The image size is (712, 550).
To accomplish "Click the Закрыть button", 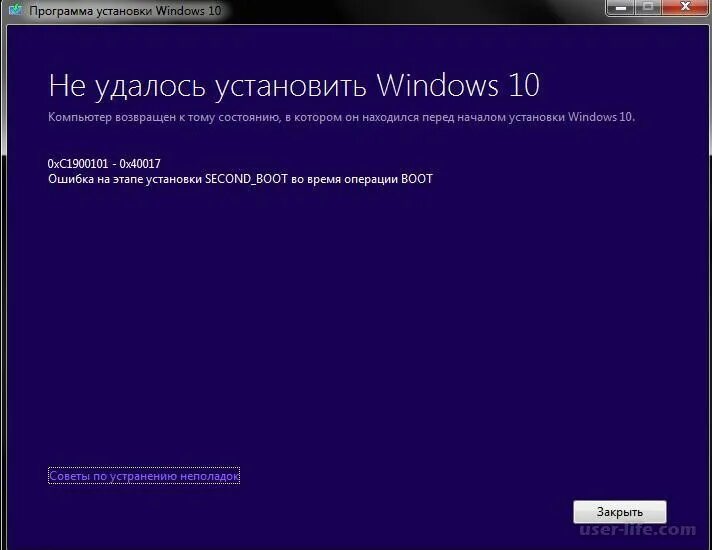I will pos(620,512).
